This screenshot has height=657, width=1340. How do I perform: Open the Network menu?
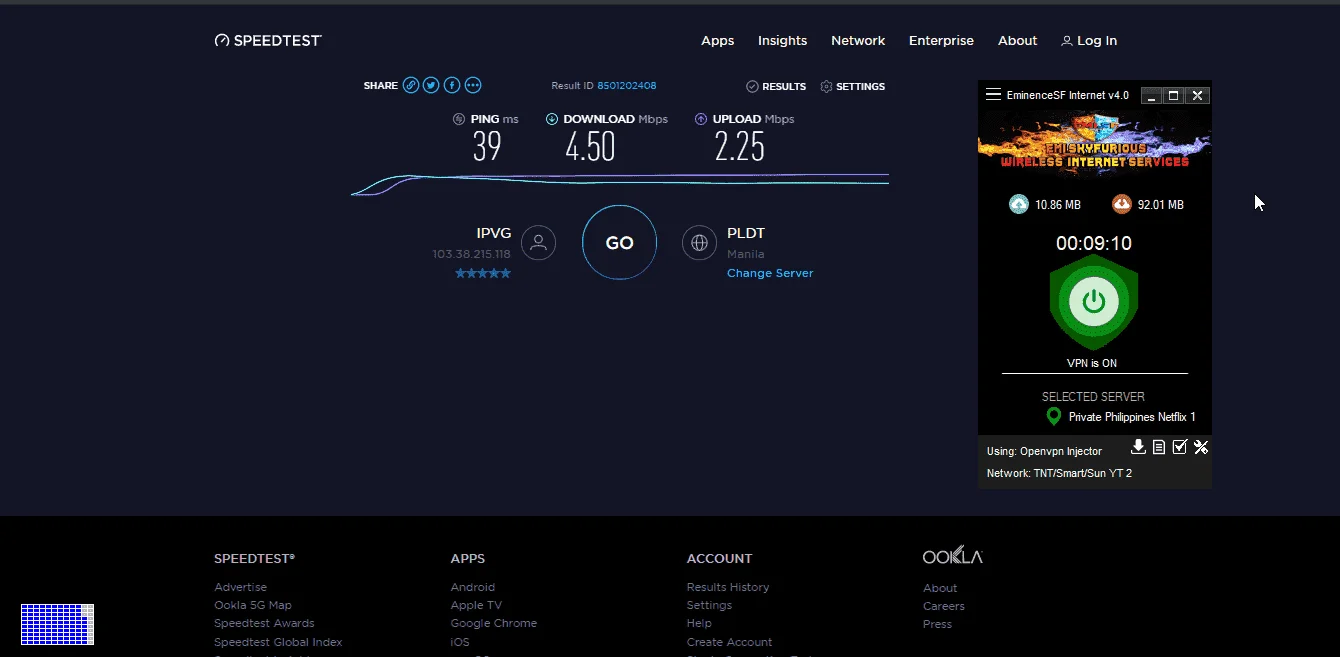point(858,41)
